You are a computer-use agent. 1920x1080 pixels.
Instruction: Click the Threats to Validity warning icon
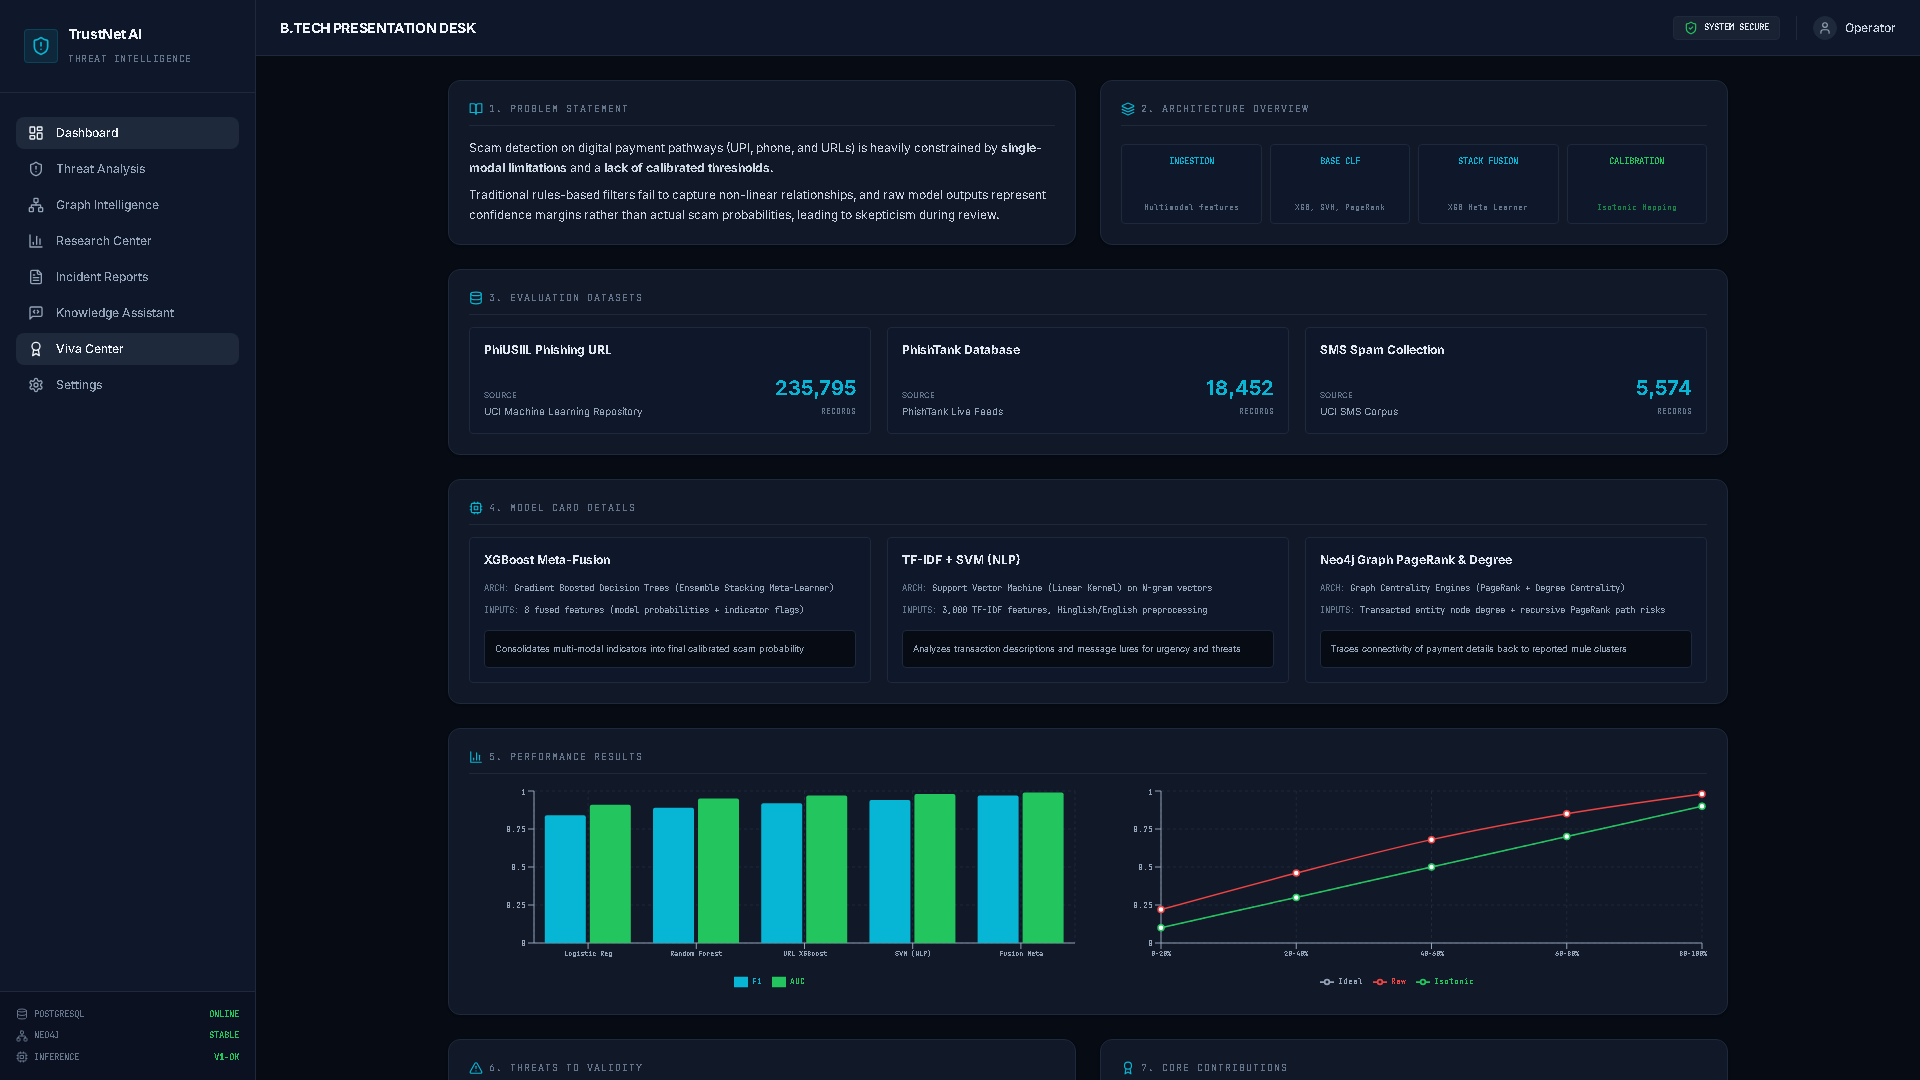476,1068
